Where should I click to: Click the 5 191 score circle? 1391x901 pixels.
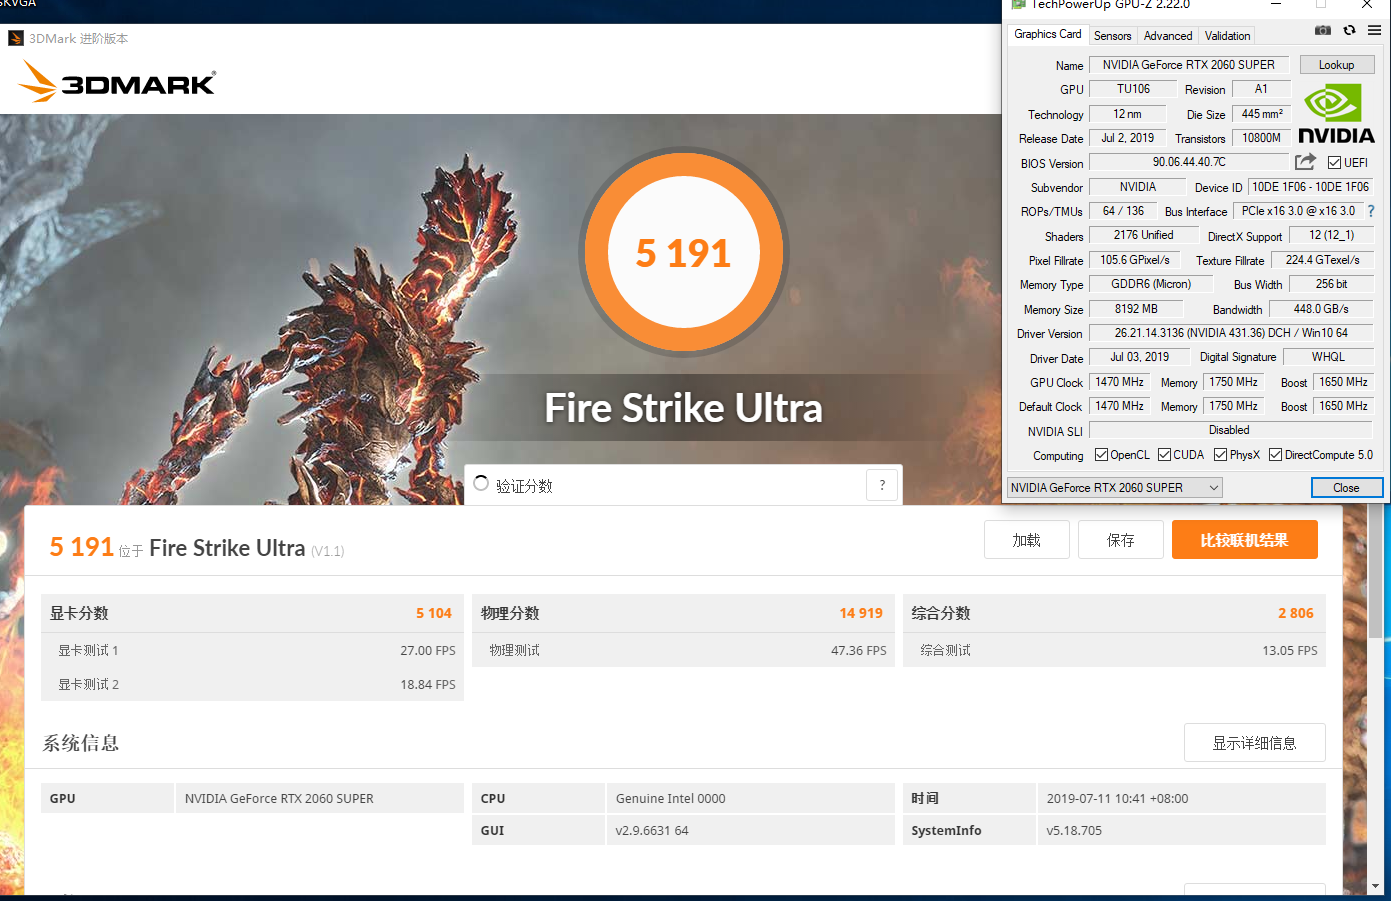pyautogui.click(x=684, y=252)
